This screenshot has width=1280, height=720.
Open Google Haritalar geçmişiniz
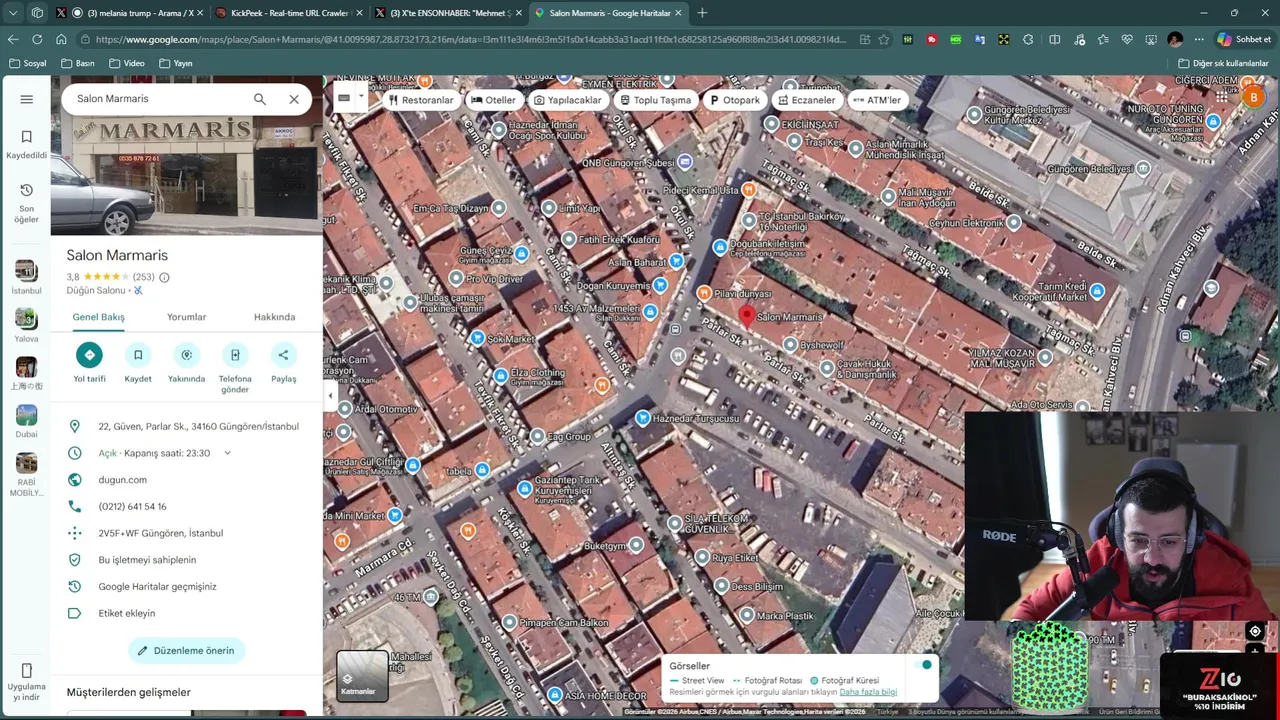(x=157, y=587)
